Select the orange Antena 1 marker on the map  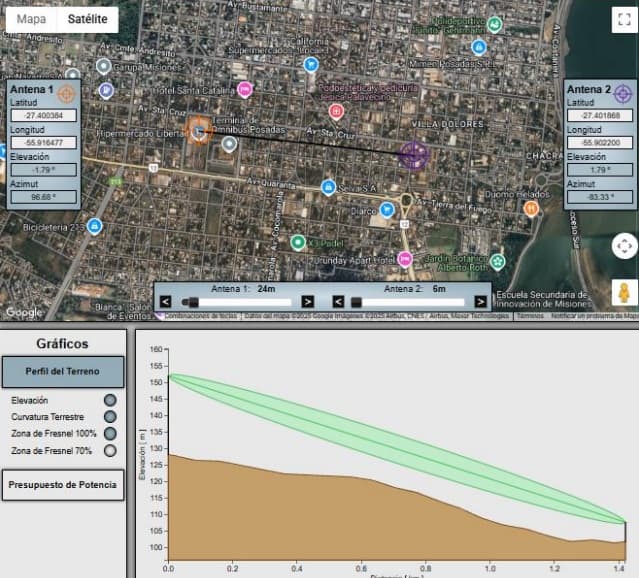click(x=199, y=130)
